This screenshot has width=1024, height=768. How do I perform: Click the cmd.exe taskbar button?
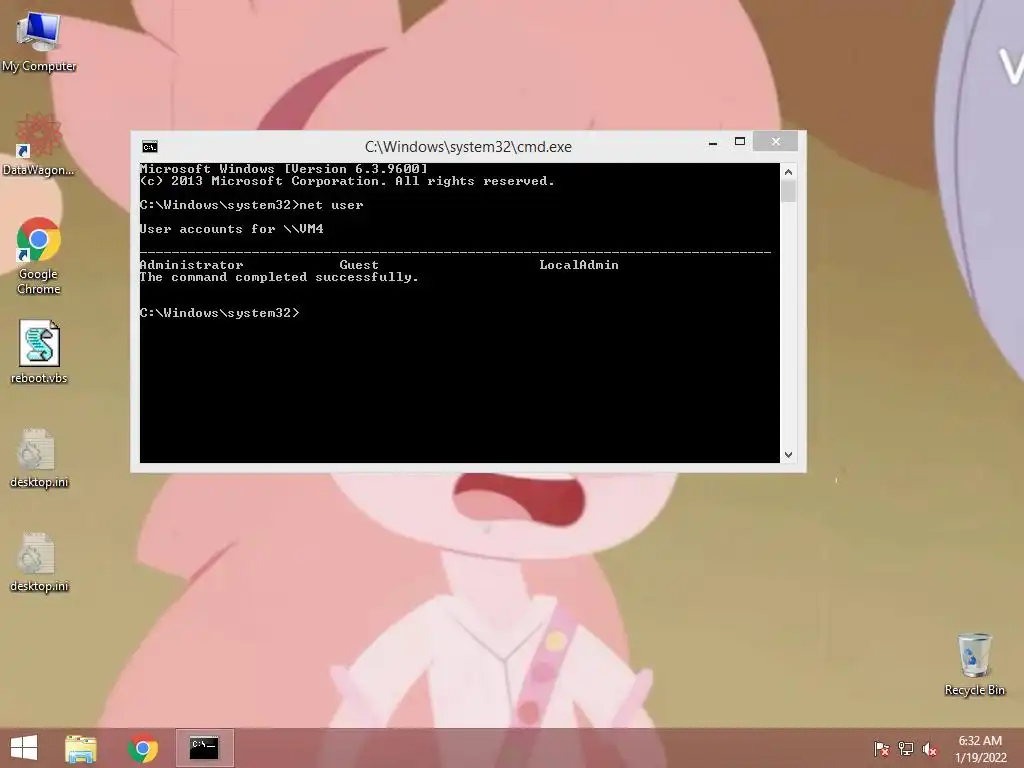click(x=204, y=748)
